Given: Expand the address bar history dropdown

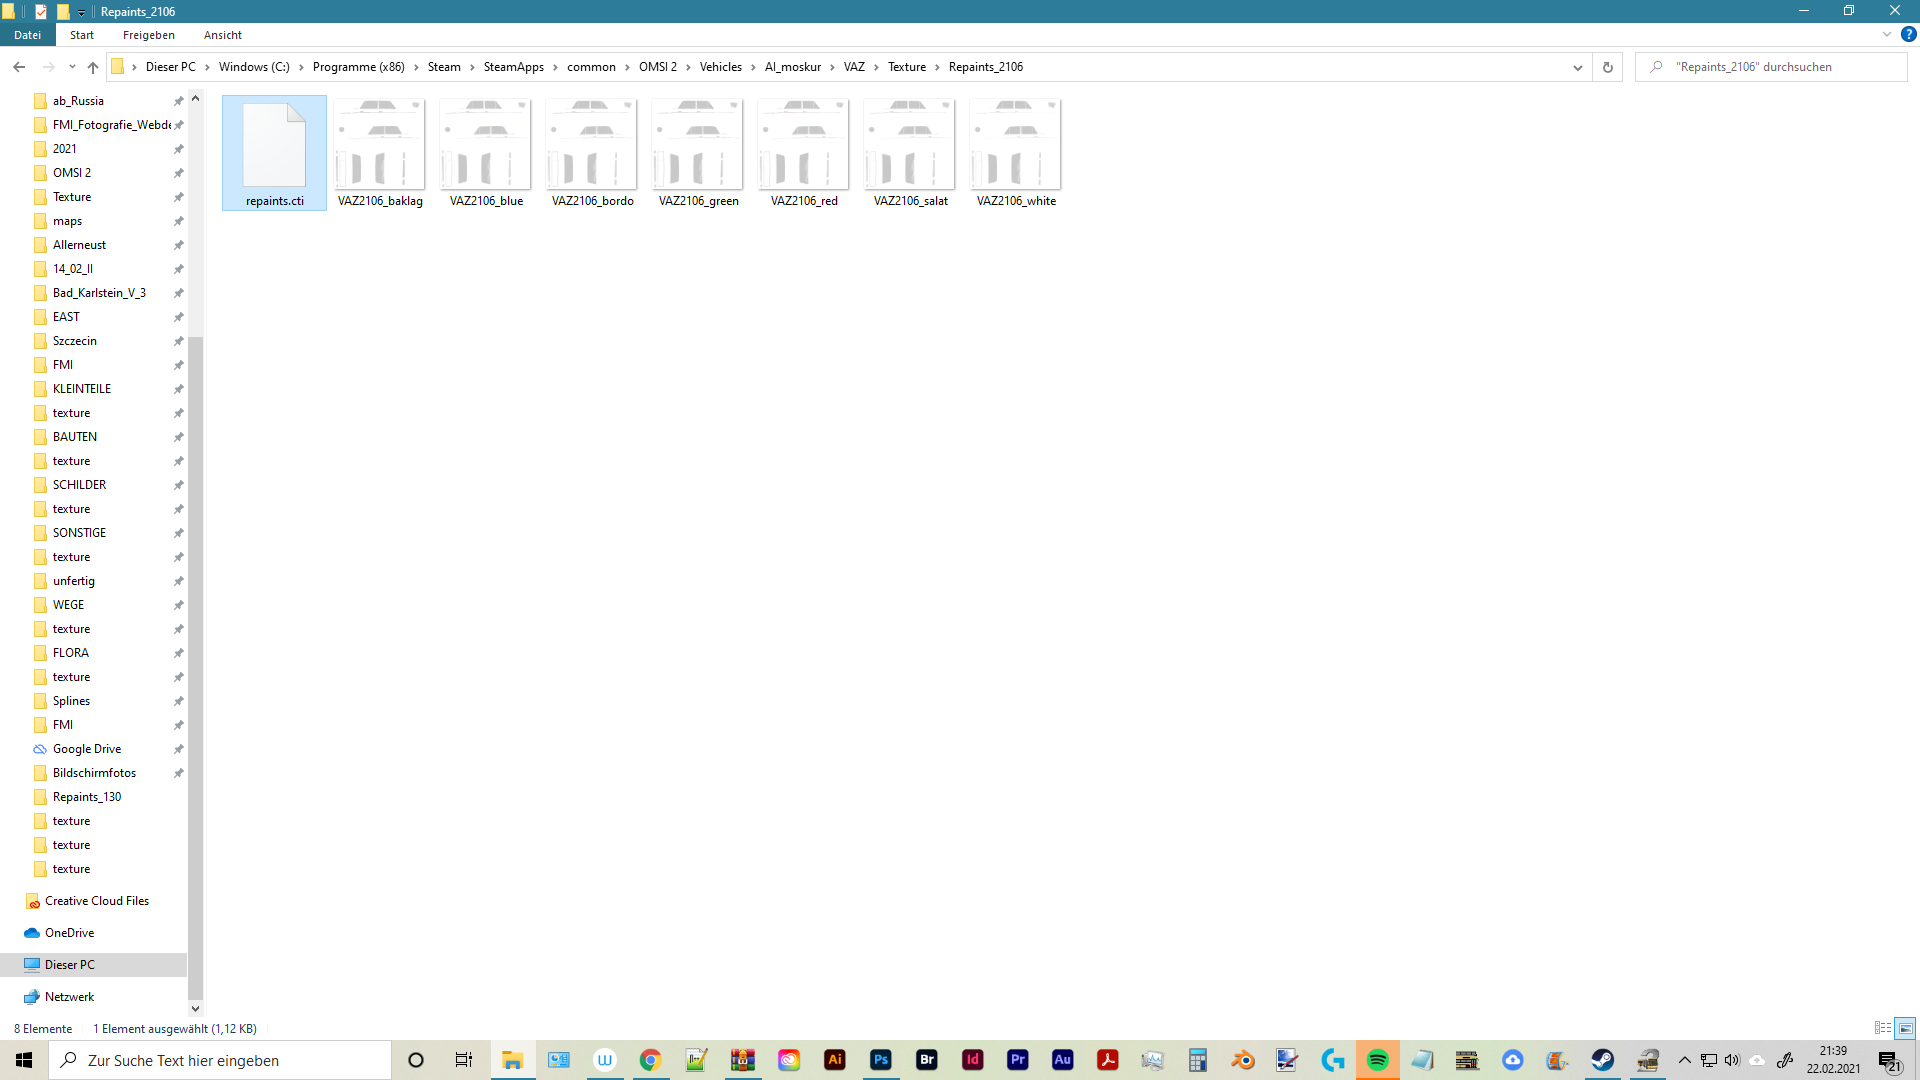Looking at the screenshot, I should [1577, 67].
